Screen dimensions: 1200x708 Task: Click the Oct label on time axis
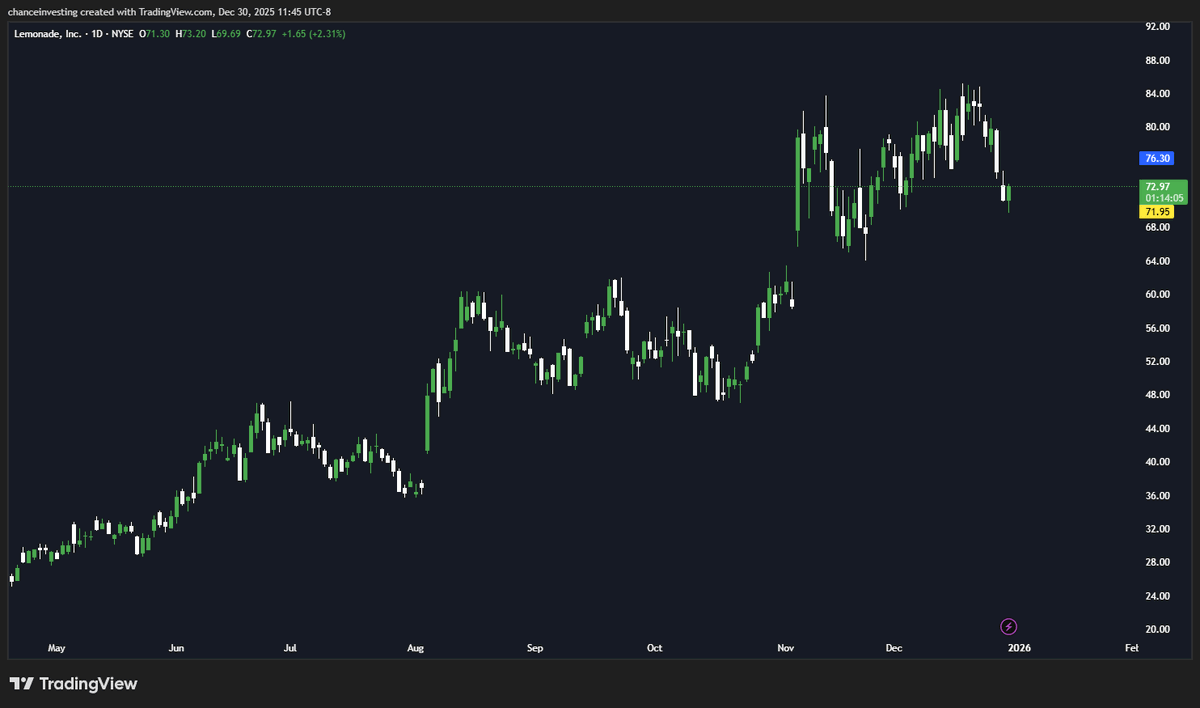(654, 649)
